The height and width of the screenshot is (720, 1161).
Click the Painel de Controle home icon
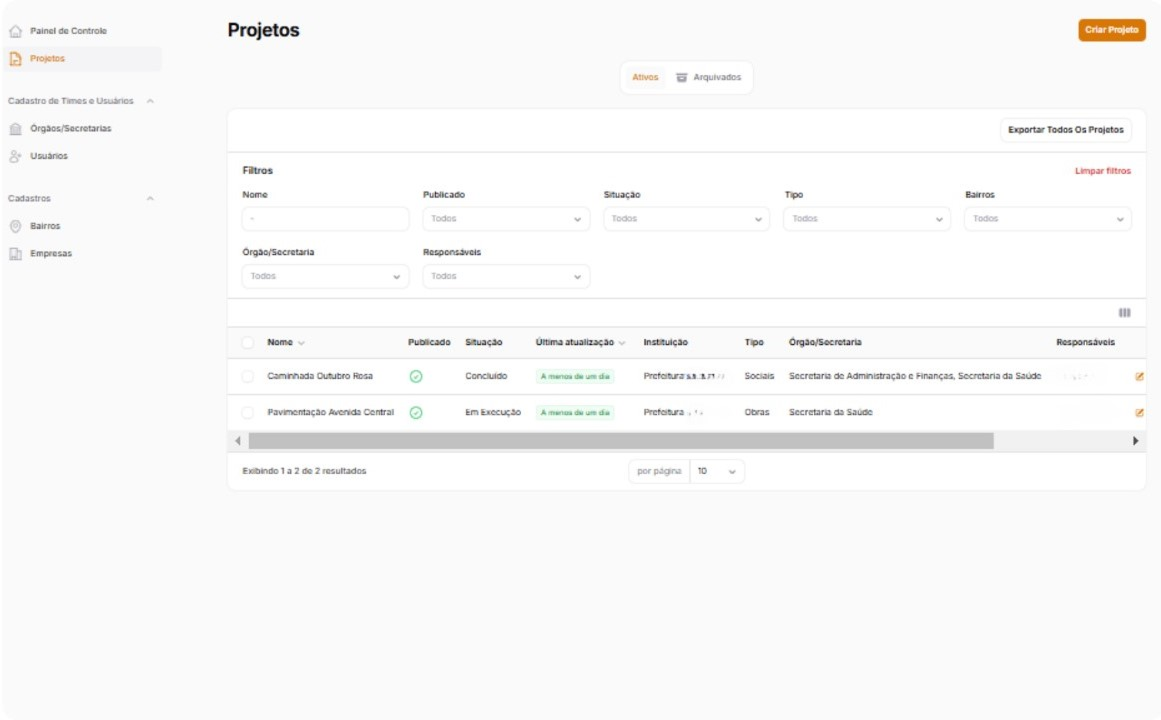pos(15,31)
